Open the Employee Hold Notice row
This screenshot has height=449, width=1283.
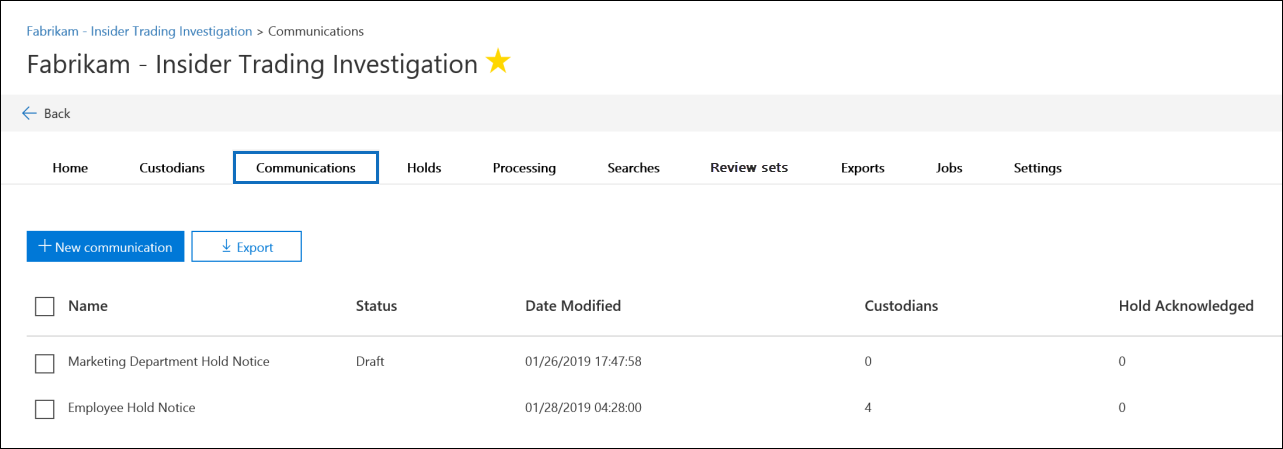641,408
